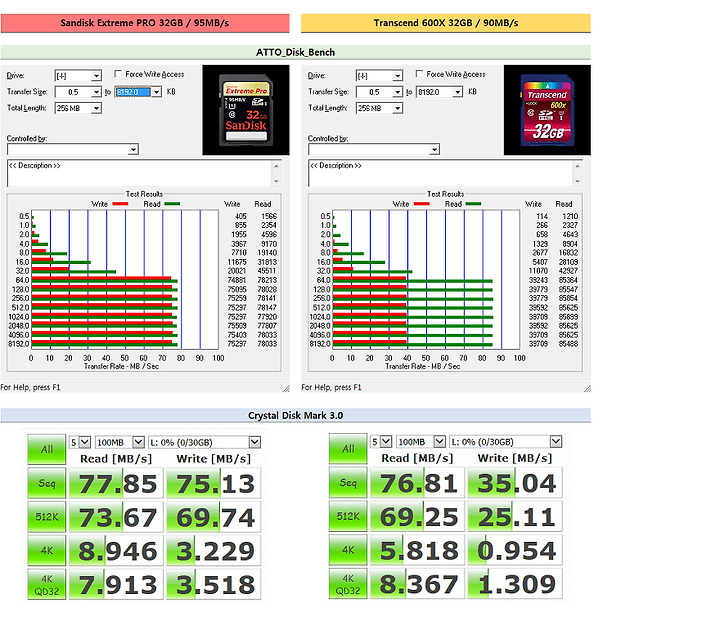
Task: Select Sandisk 4K QD32 read value 7.913
Action: [116, 585]
